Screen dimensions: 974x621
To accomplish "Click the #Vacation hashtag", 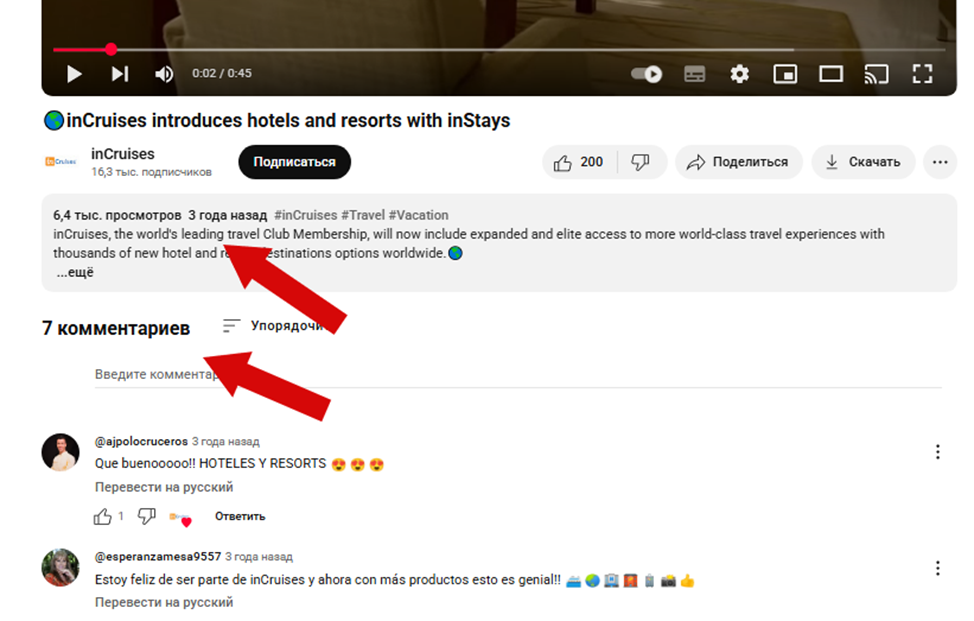I will tap(418, 215).
